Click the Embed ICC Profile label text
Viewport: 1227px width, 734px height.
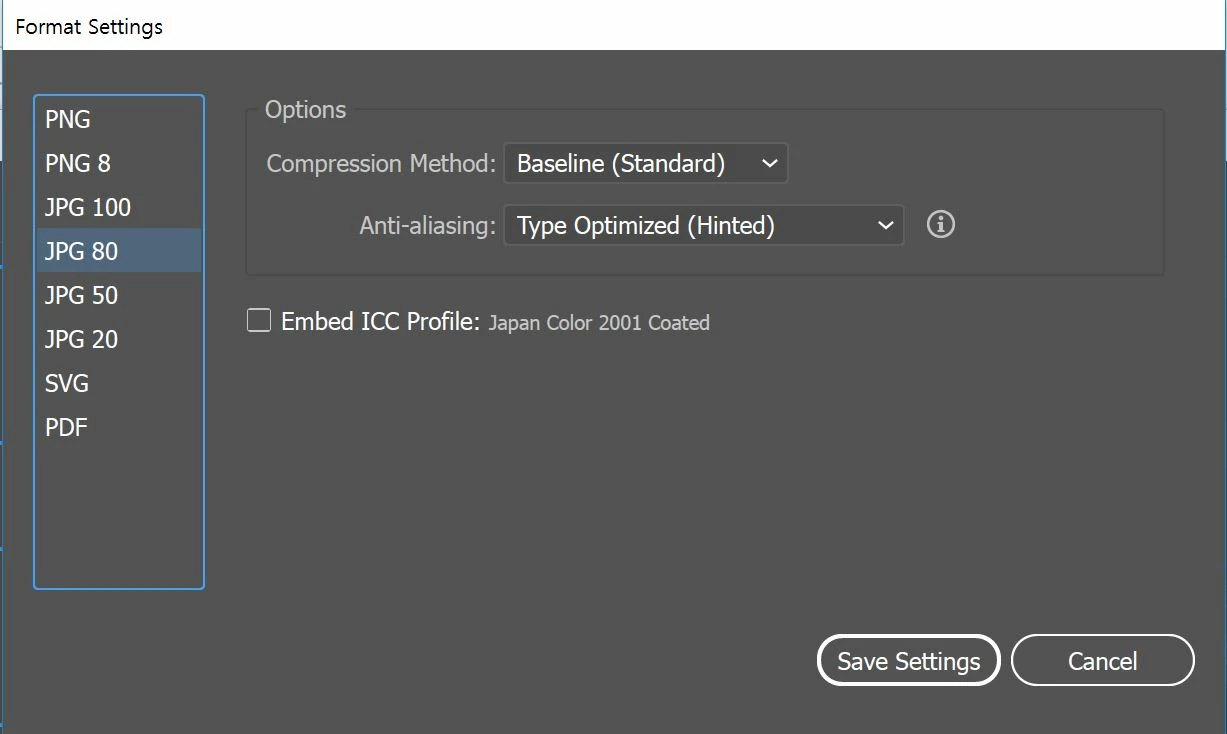(381, 321)
